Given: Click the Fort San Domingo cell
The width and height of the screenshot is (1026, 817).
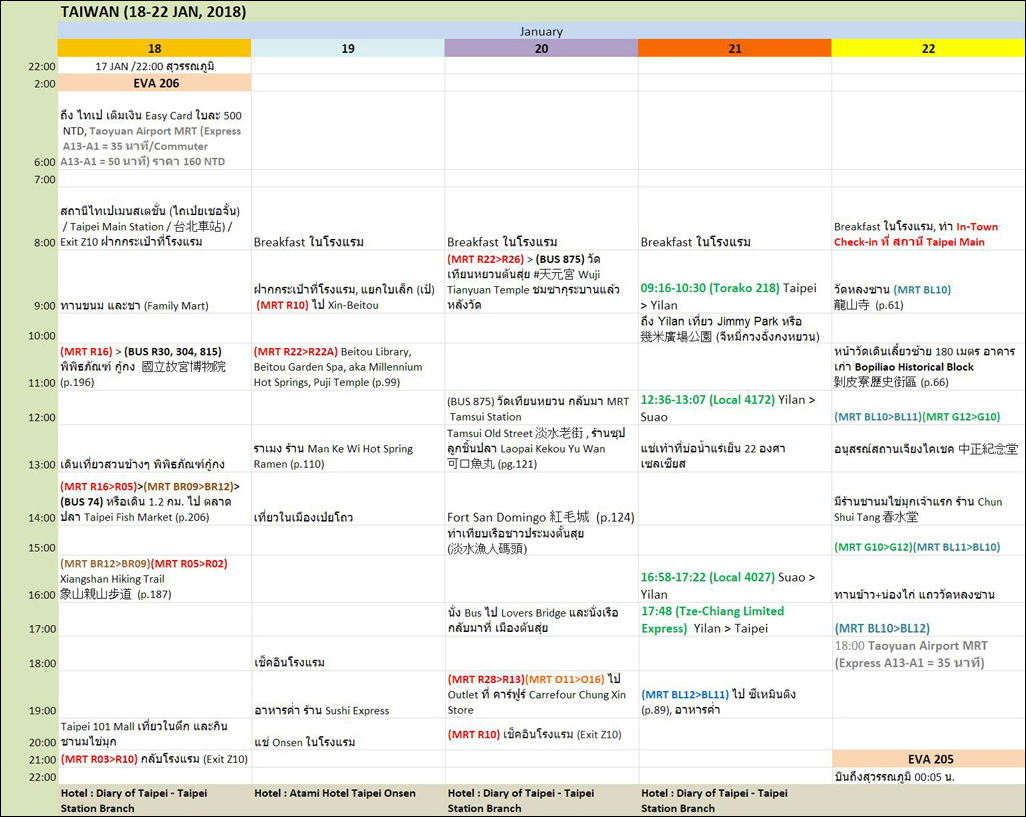Looking at the screenshot, I should (x=541, y=517).
